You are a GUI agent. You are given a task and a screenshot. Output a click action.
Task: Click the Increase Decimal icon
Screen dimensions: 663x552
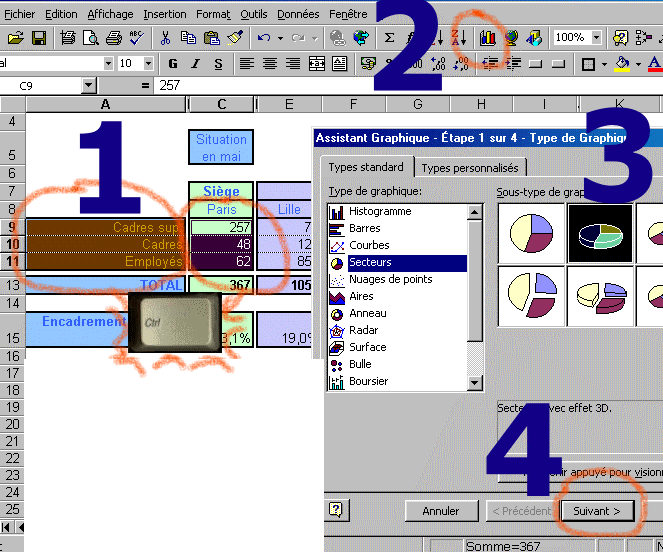point(438,64)
